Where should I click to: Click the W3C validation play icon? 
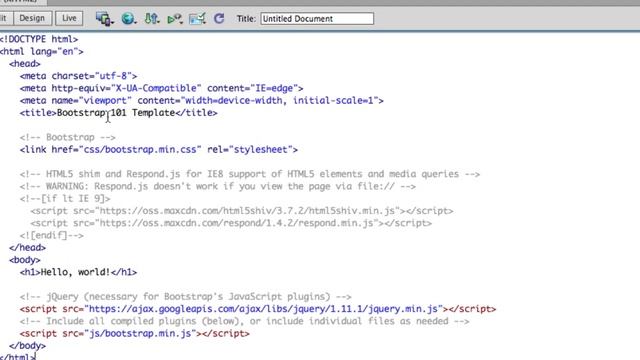coord(175,19)
